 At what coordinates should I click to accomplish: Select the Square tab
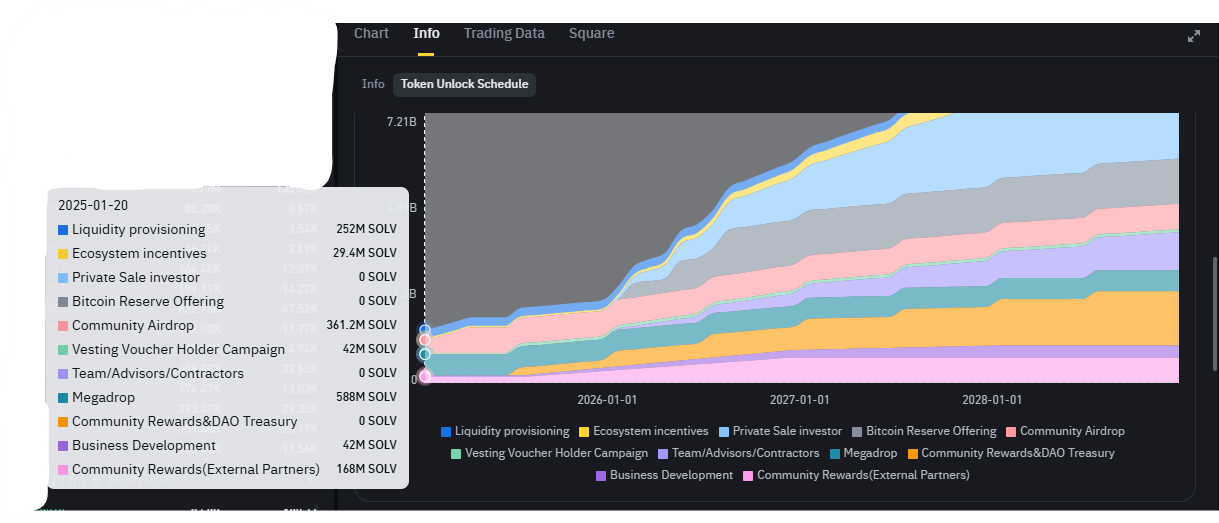click(x=591, y=33)
